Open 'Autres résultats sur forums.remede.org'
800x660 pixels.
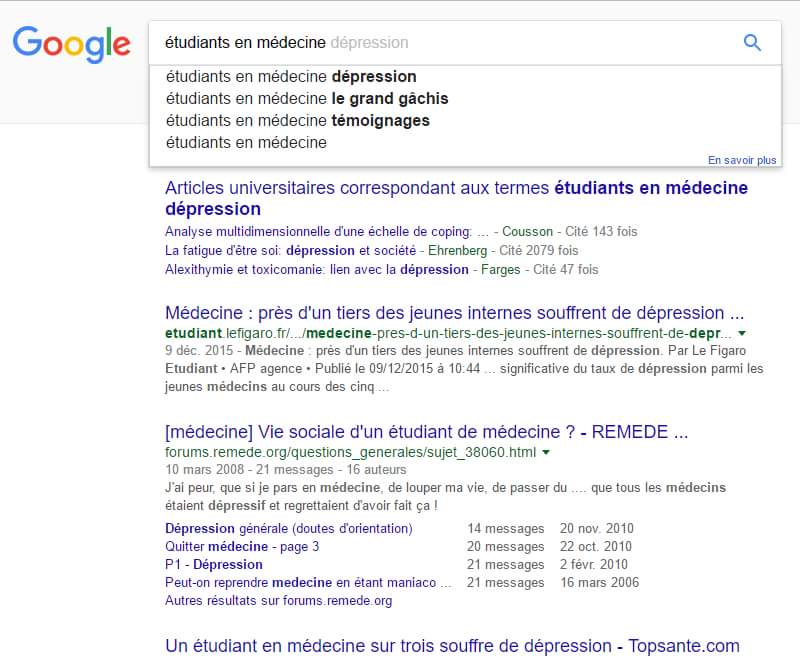pos(279,600)
